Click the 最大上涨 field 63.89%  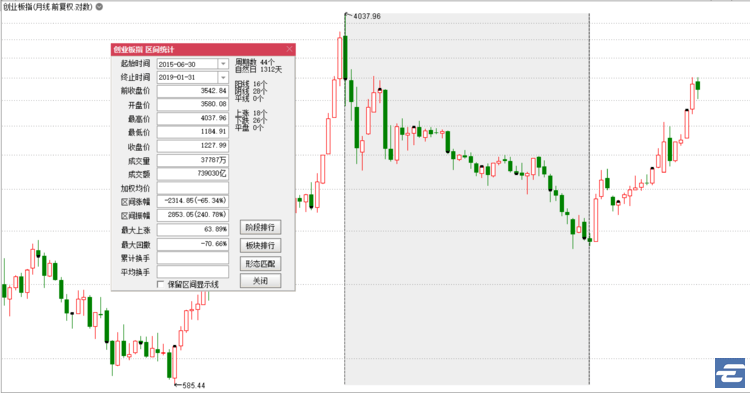(193, 229)
